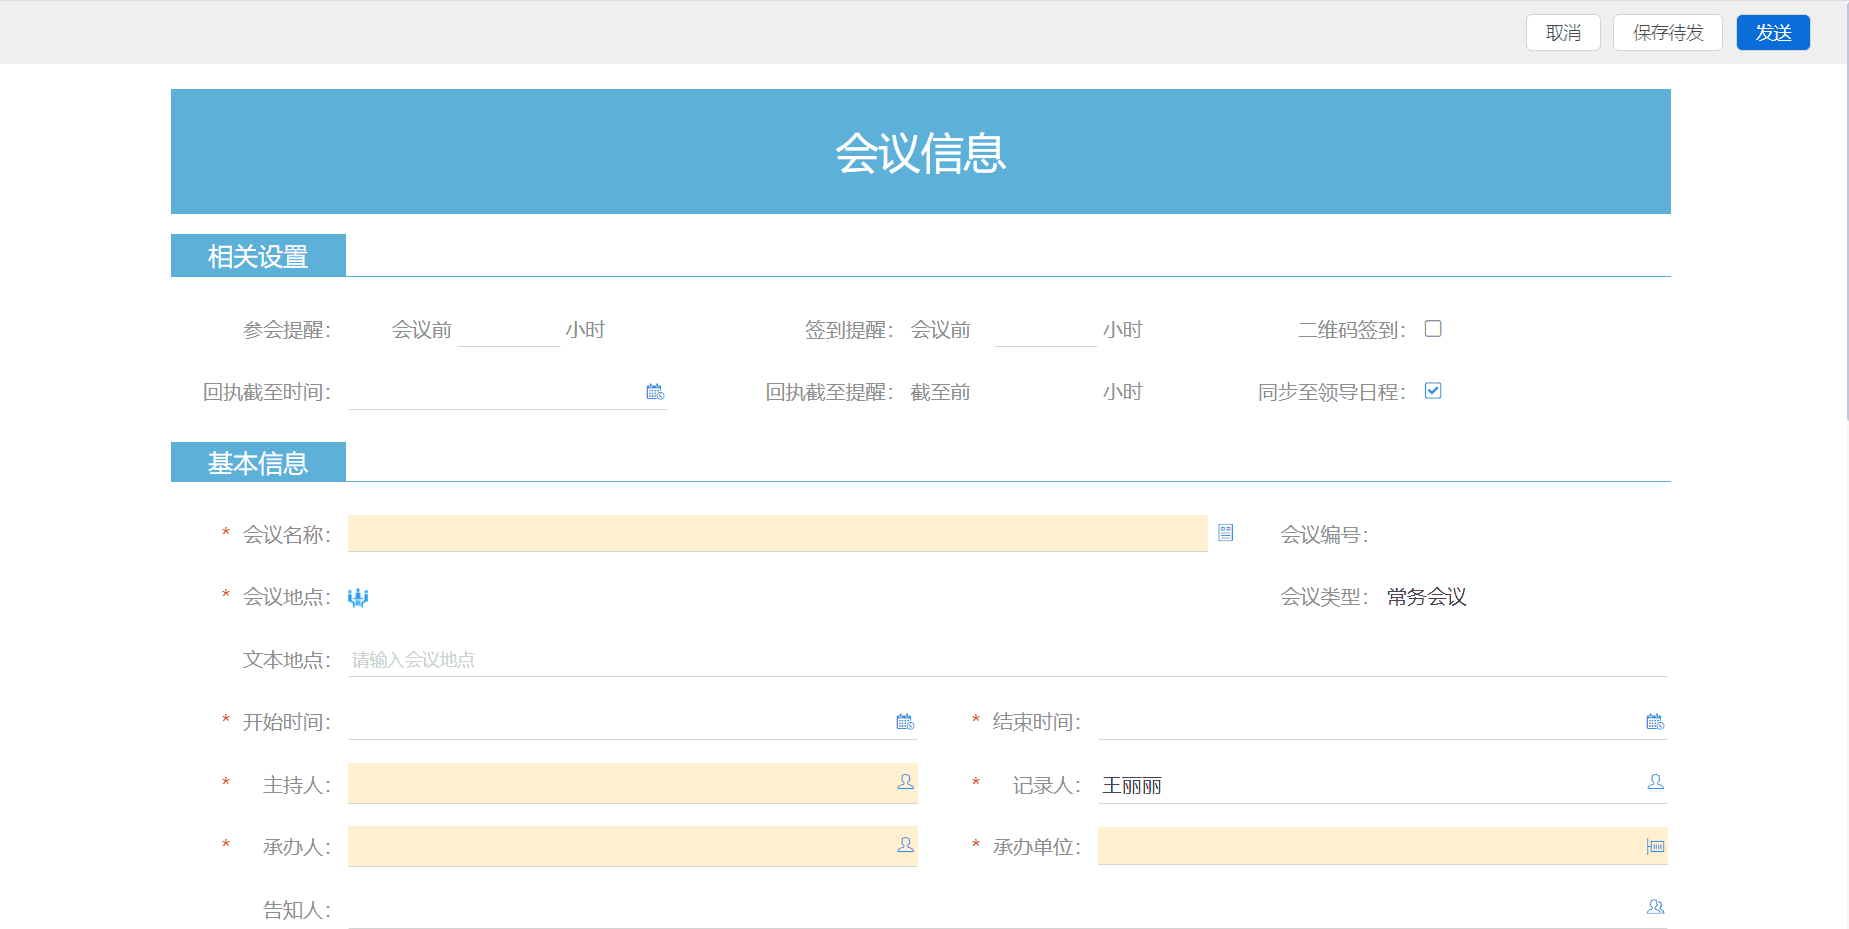Uncheck the 同步至领导日程 checkbox

[1433, 391]
